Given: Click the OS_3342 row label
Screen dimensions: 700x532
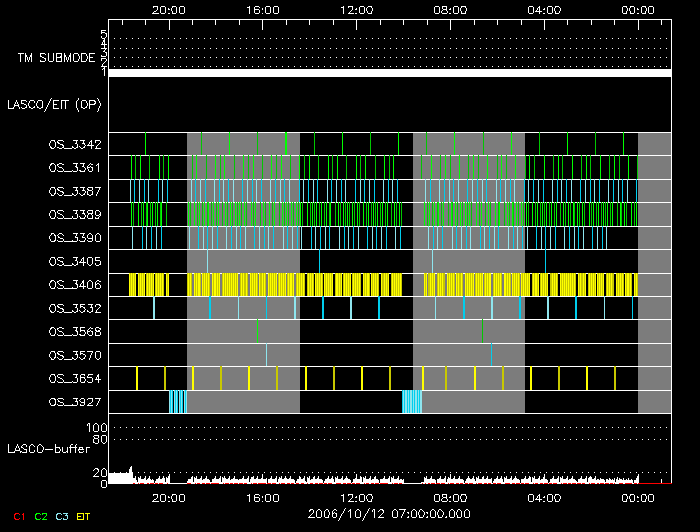Looking at the screenshot, I should coord(75,145).
